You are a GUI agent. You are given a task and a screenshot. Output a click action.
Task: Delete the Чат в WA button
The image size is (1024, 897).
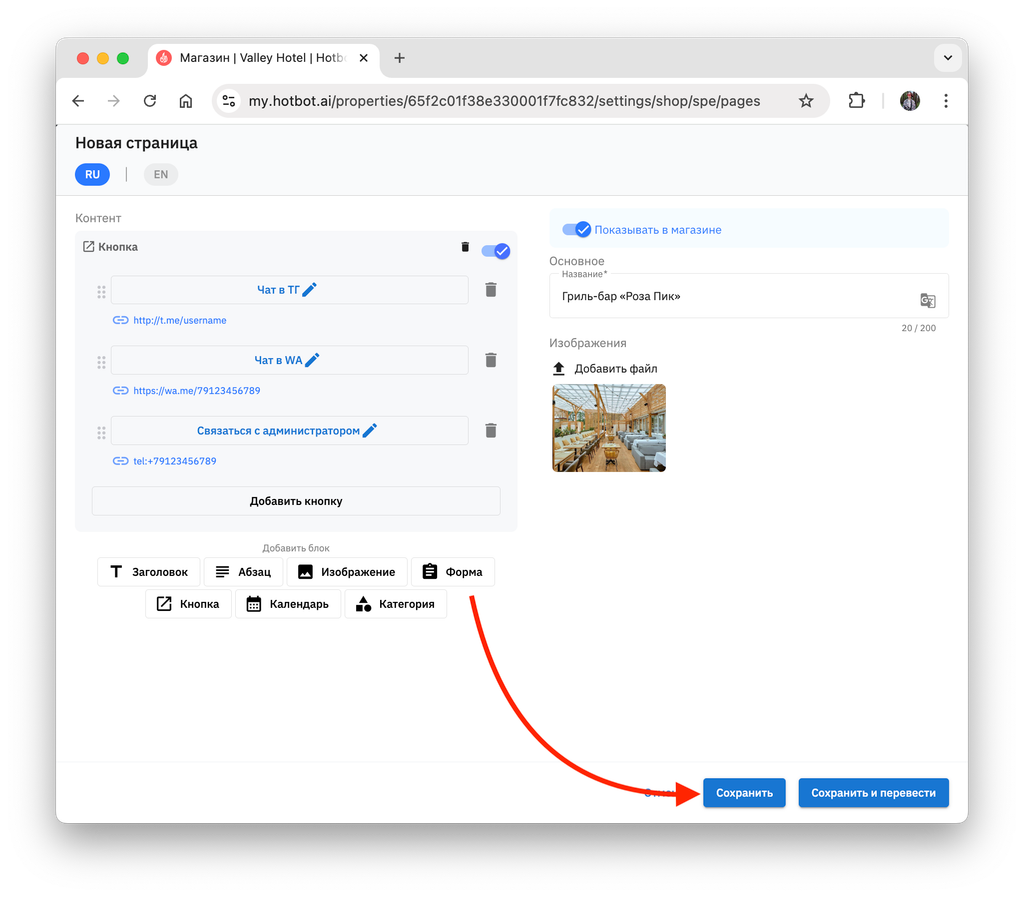click(491, 360)
